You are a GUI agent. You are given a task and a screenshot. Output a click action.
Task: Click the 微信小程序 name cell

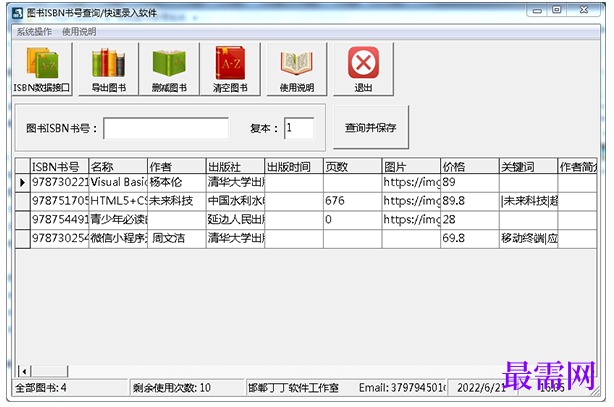tap(118, 239)
